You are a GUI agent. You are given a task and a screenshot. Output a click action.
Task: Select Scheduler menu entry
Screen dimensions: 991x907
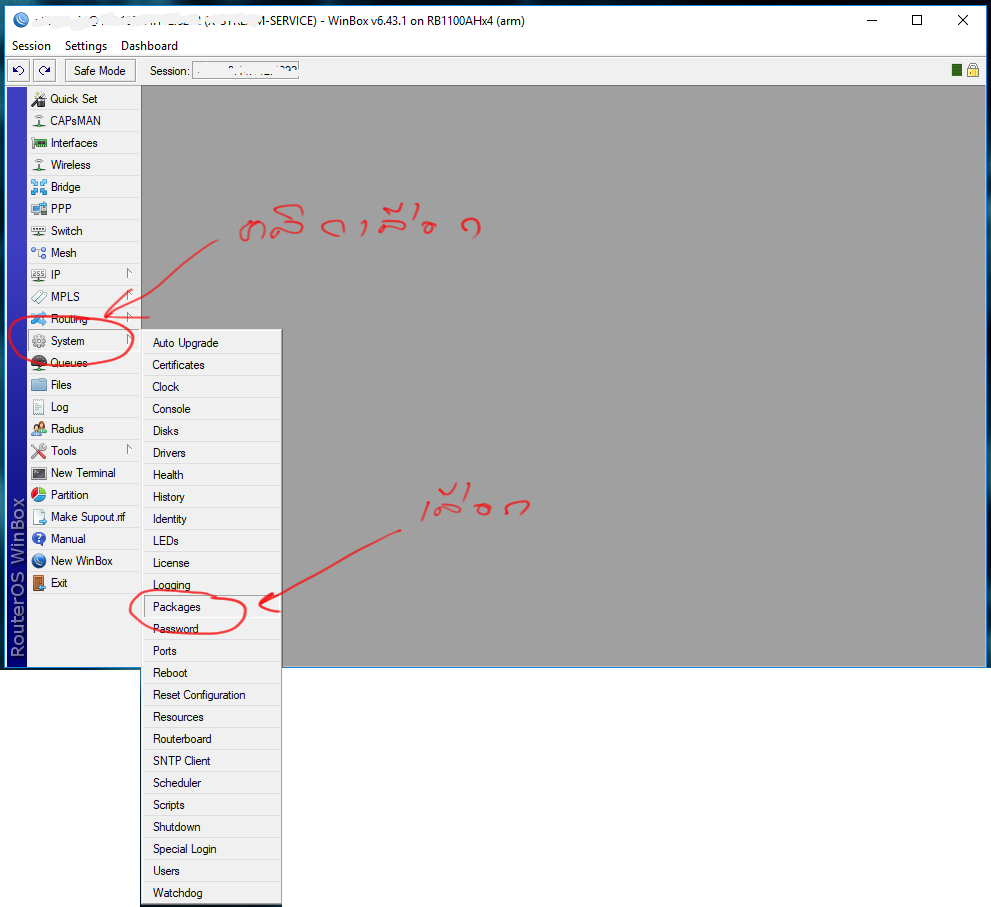212,783
